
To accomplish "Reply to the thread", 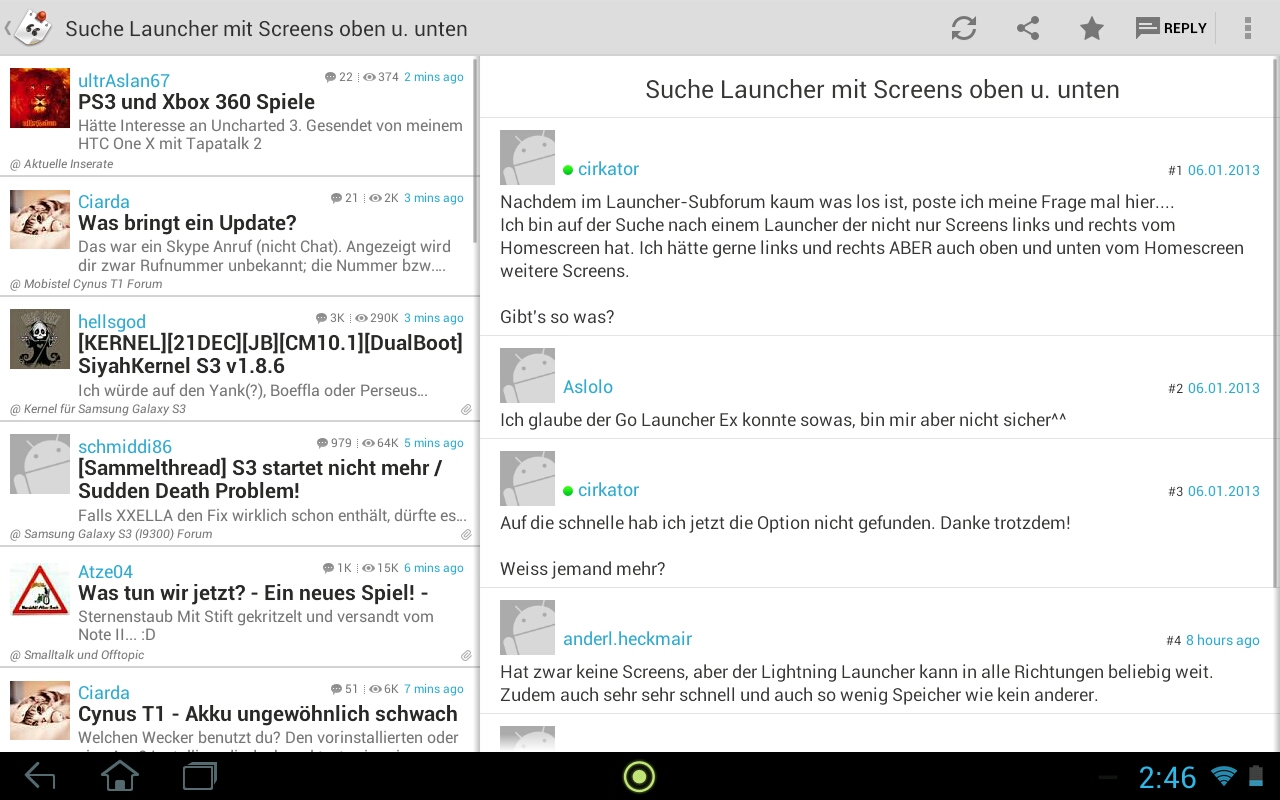I will (1172, 28).
